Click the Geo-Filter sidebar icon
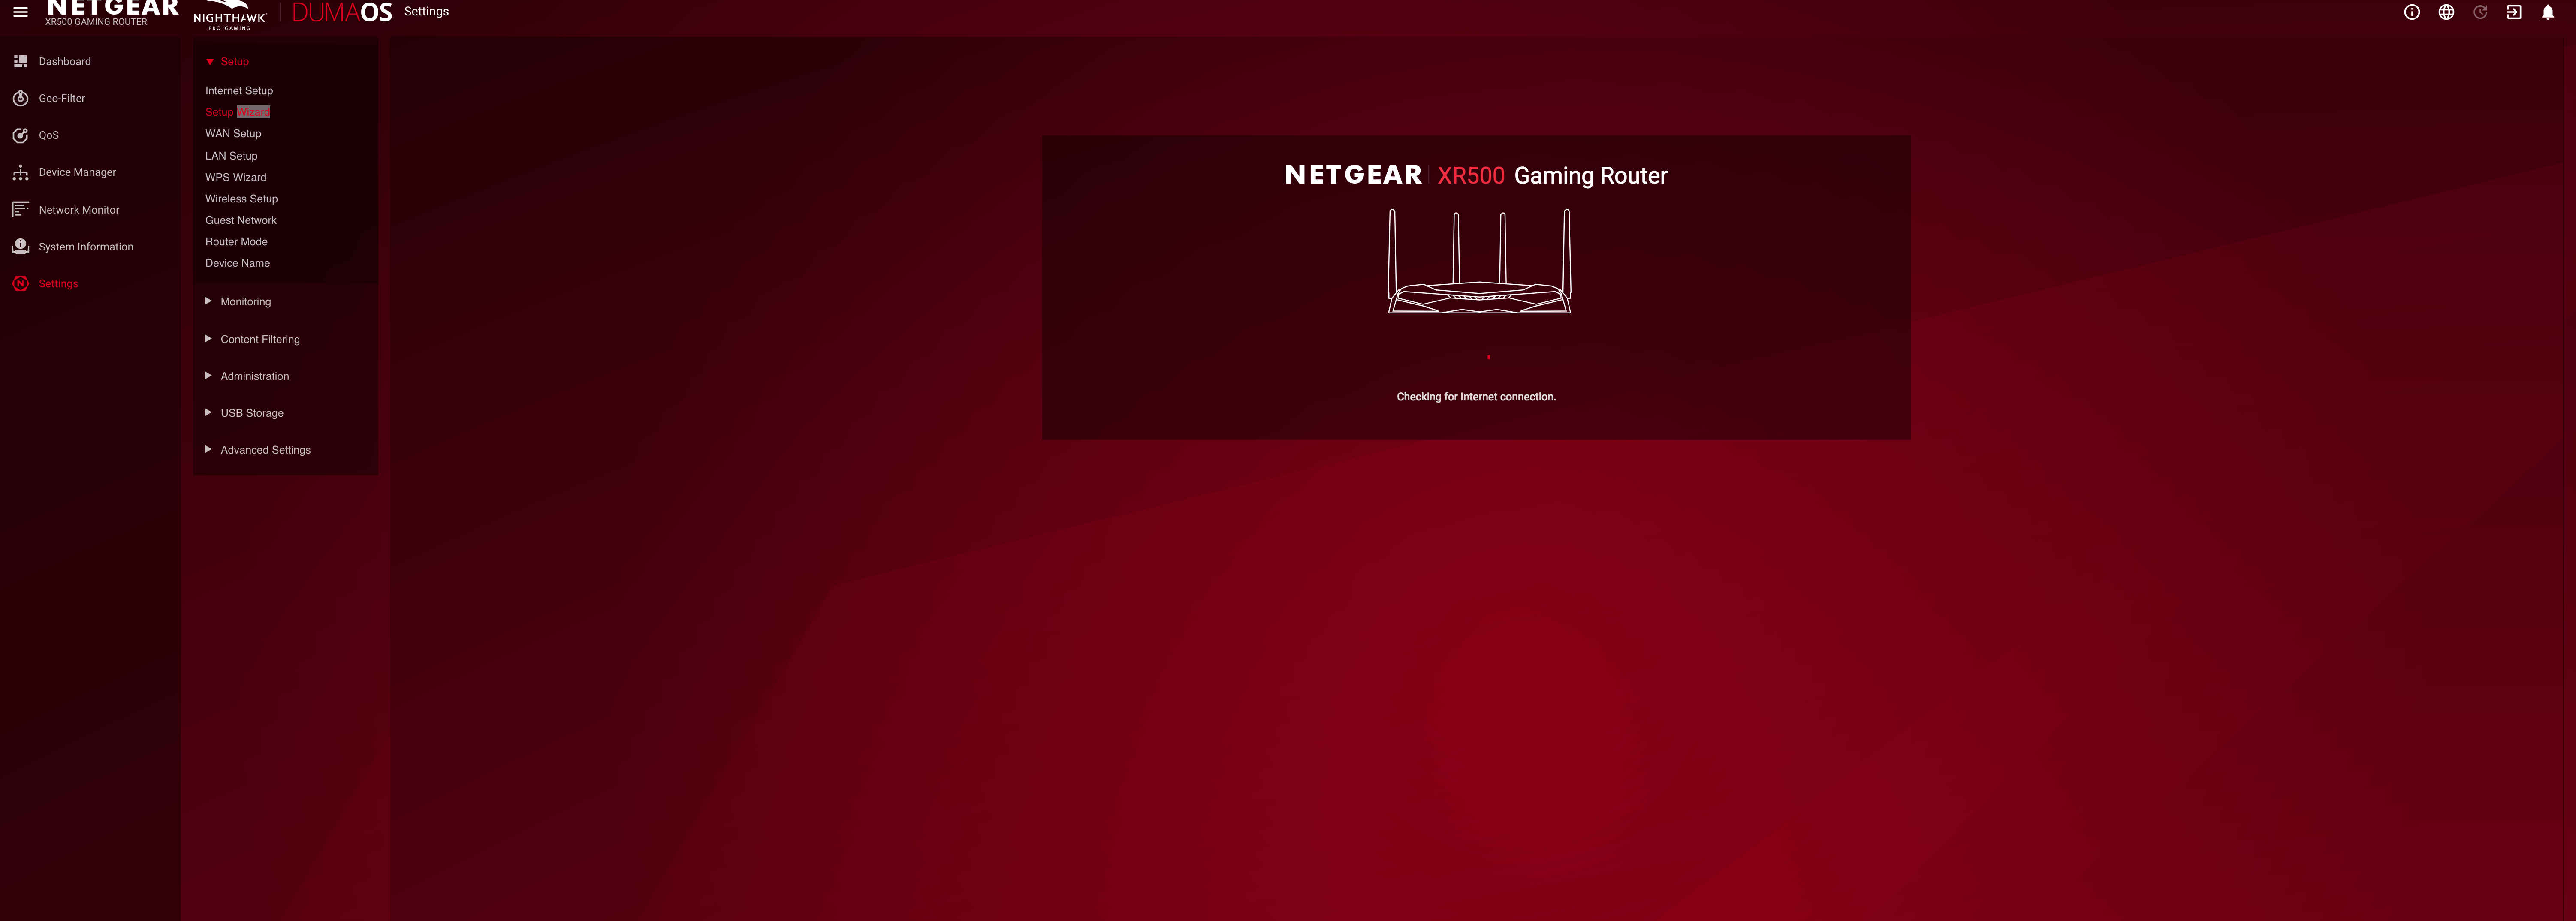The image size is (2576, 921). (20, 98)
